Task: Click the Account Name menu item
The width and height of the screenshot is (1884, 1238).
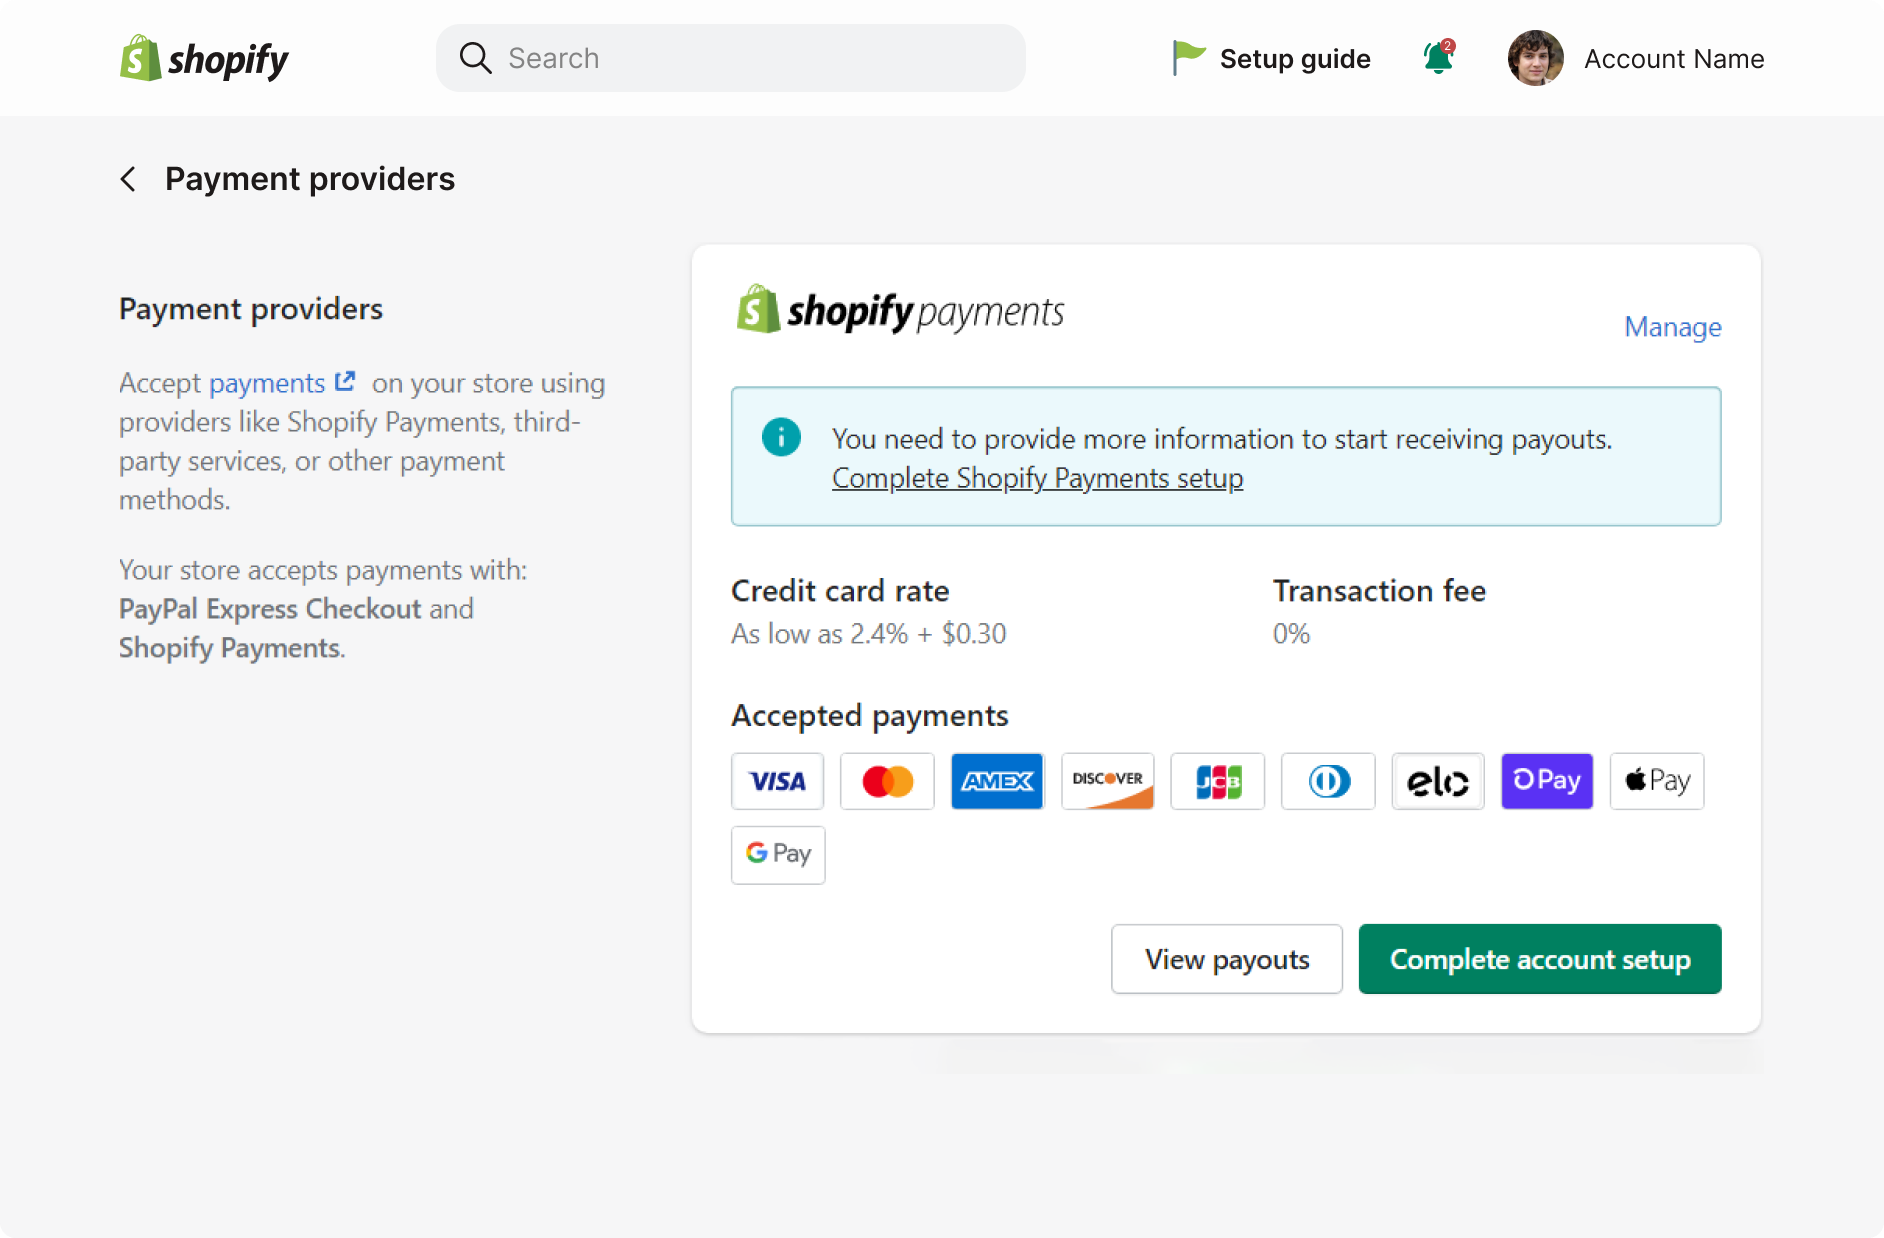Action: click(1673, 58)
